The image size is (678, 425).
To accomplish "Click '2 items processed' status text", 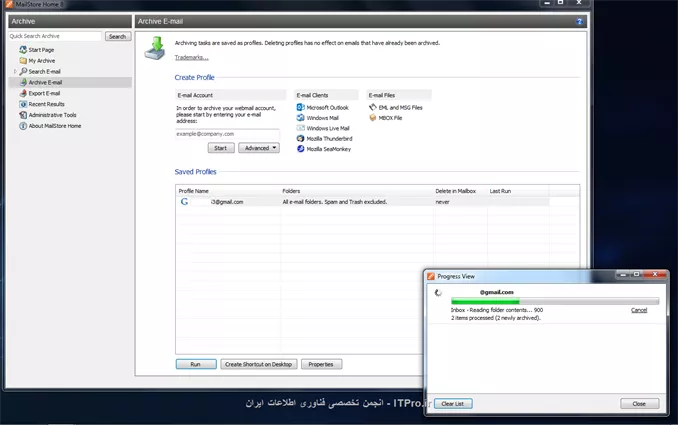I will [x=496, y=318].
